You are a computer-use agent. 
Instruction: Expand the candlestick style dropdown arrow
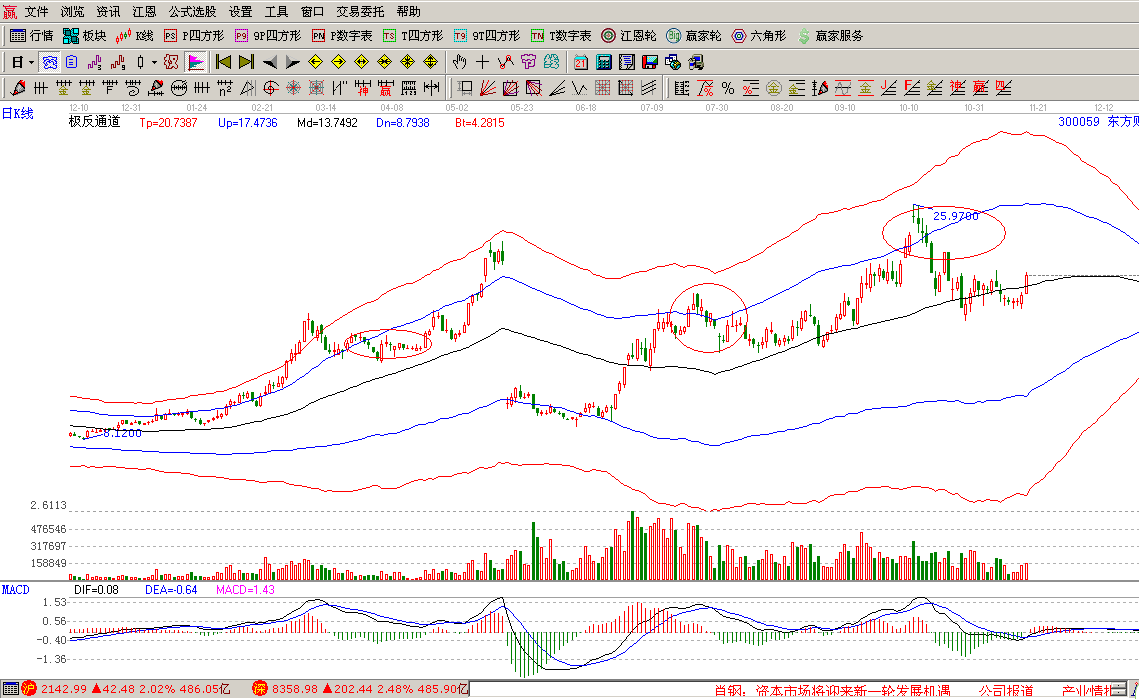154,62
